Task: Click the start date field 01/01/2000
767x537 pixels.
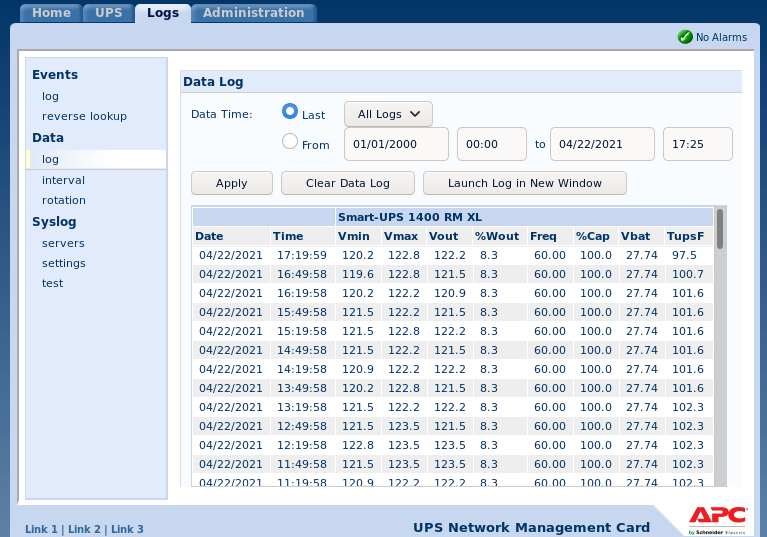Action: (x=396, y=144)
